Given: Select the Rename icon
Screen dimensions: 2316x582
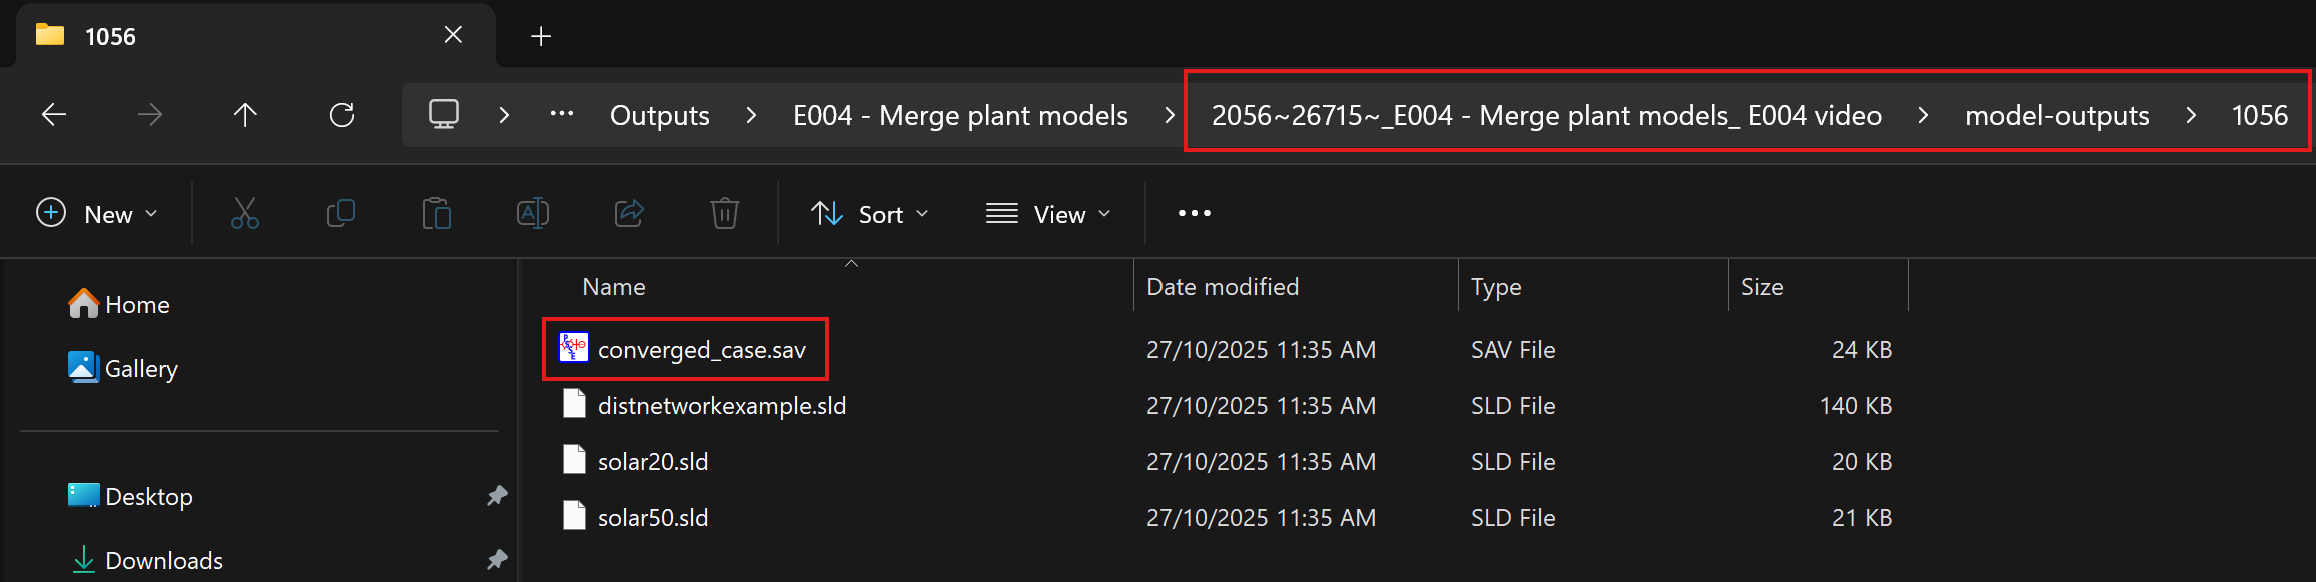Looking at the screenshot, I should [533, 213].
